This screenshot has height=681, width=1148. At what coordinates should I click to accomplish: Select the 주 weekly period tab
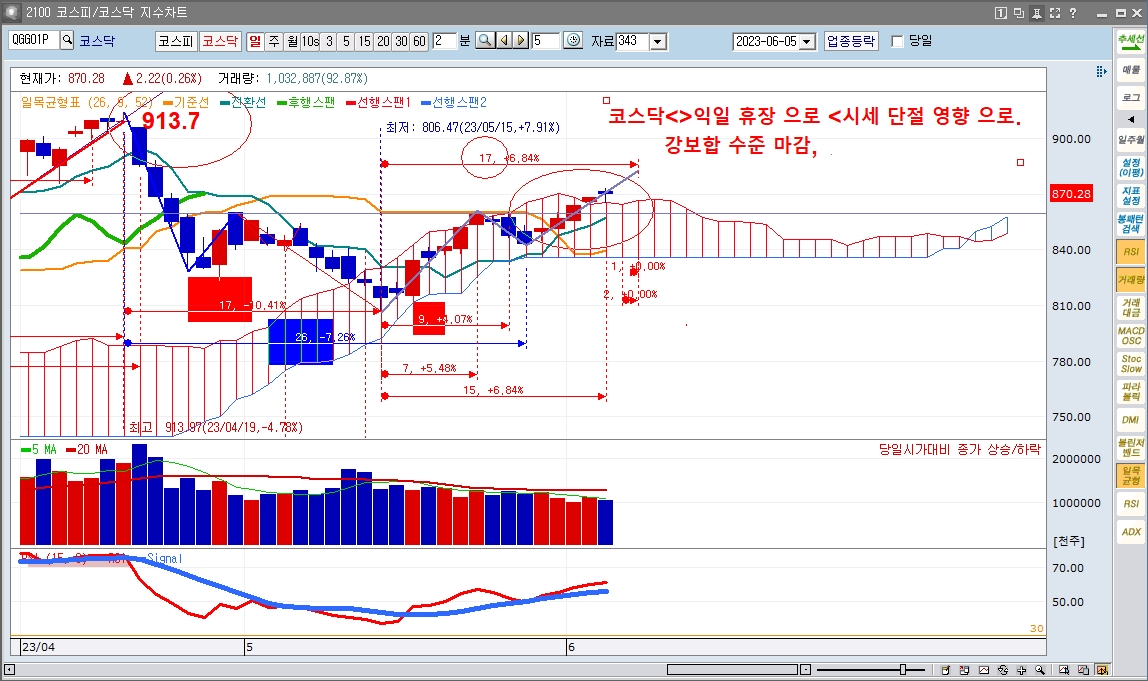(x=274, y=41)
